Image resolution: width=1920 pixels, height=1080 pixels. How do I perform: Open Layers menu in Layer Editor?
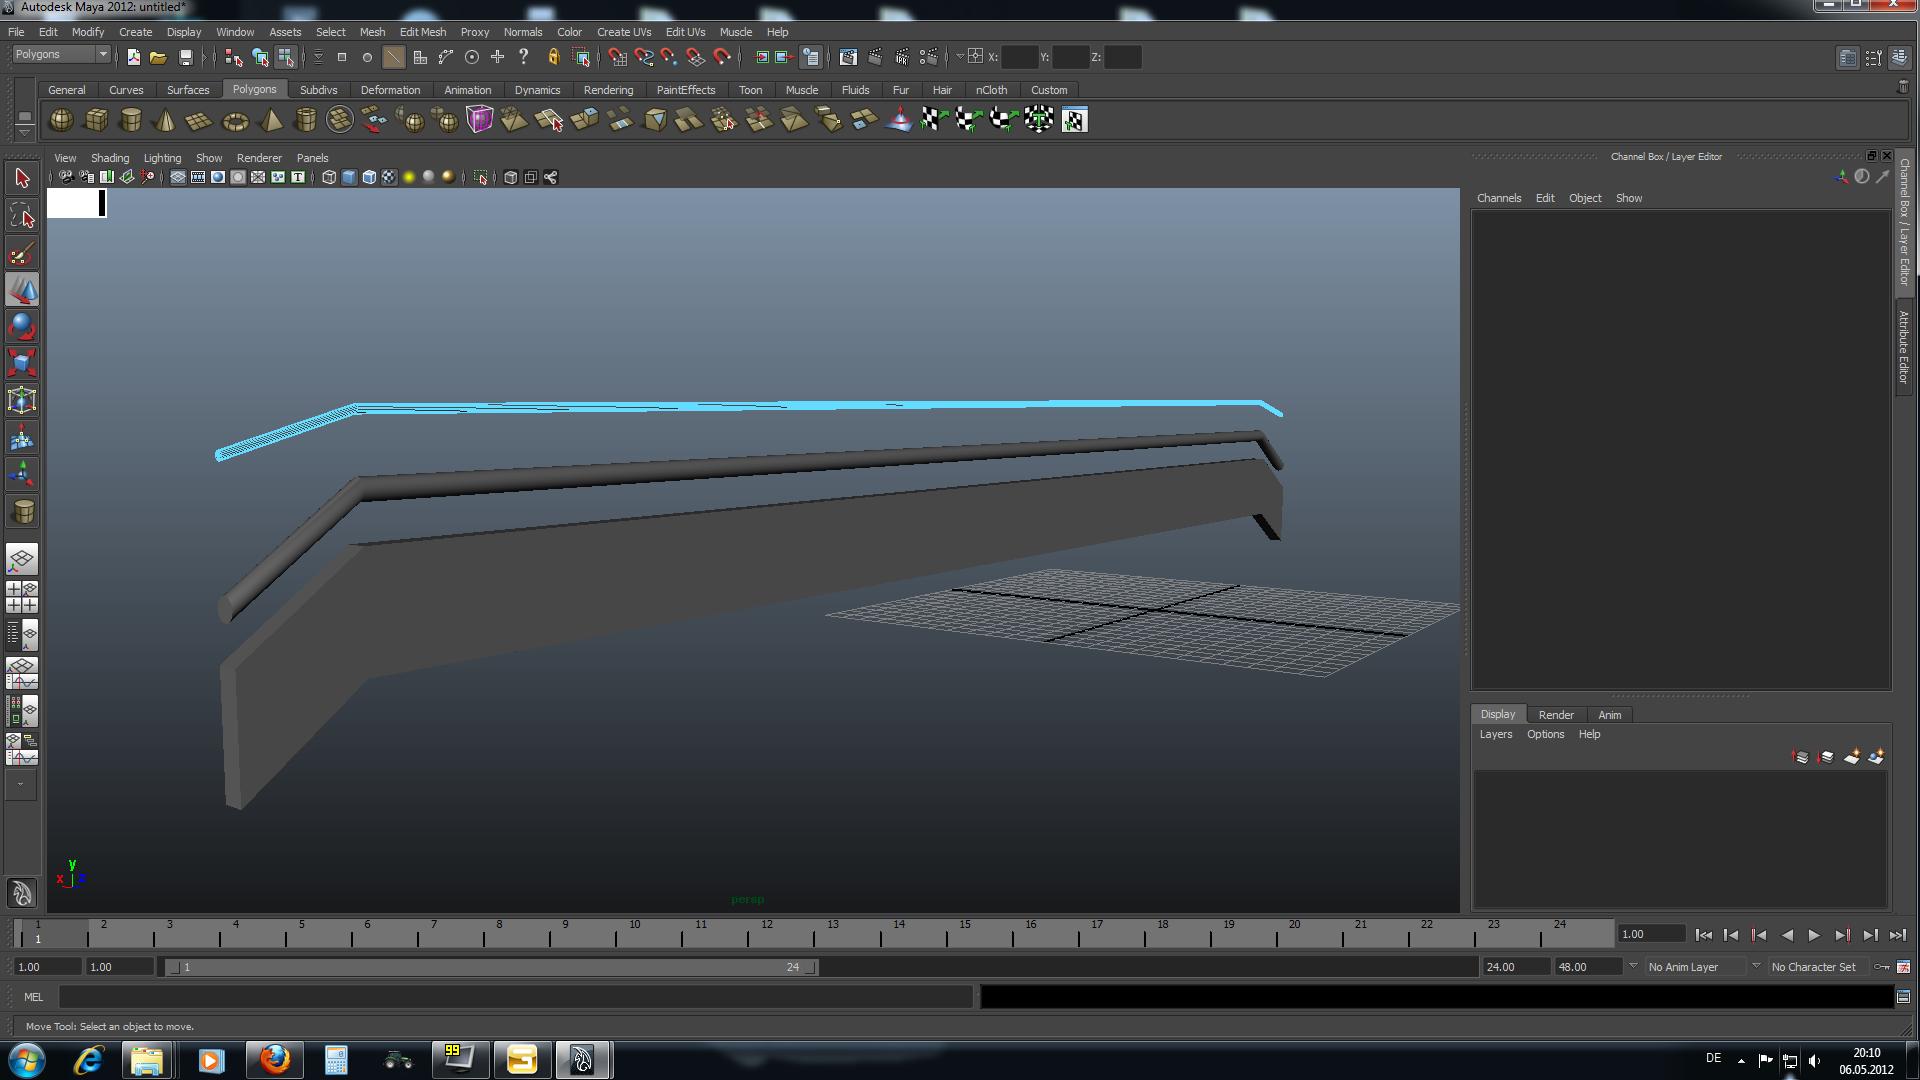click(x=1496, y=734)
